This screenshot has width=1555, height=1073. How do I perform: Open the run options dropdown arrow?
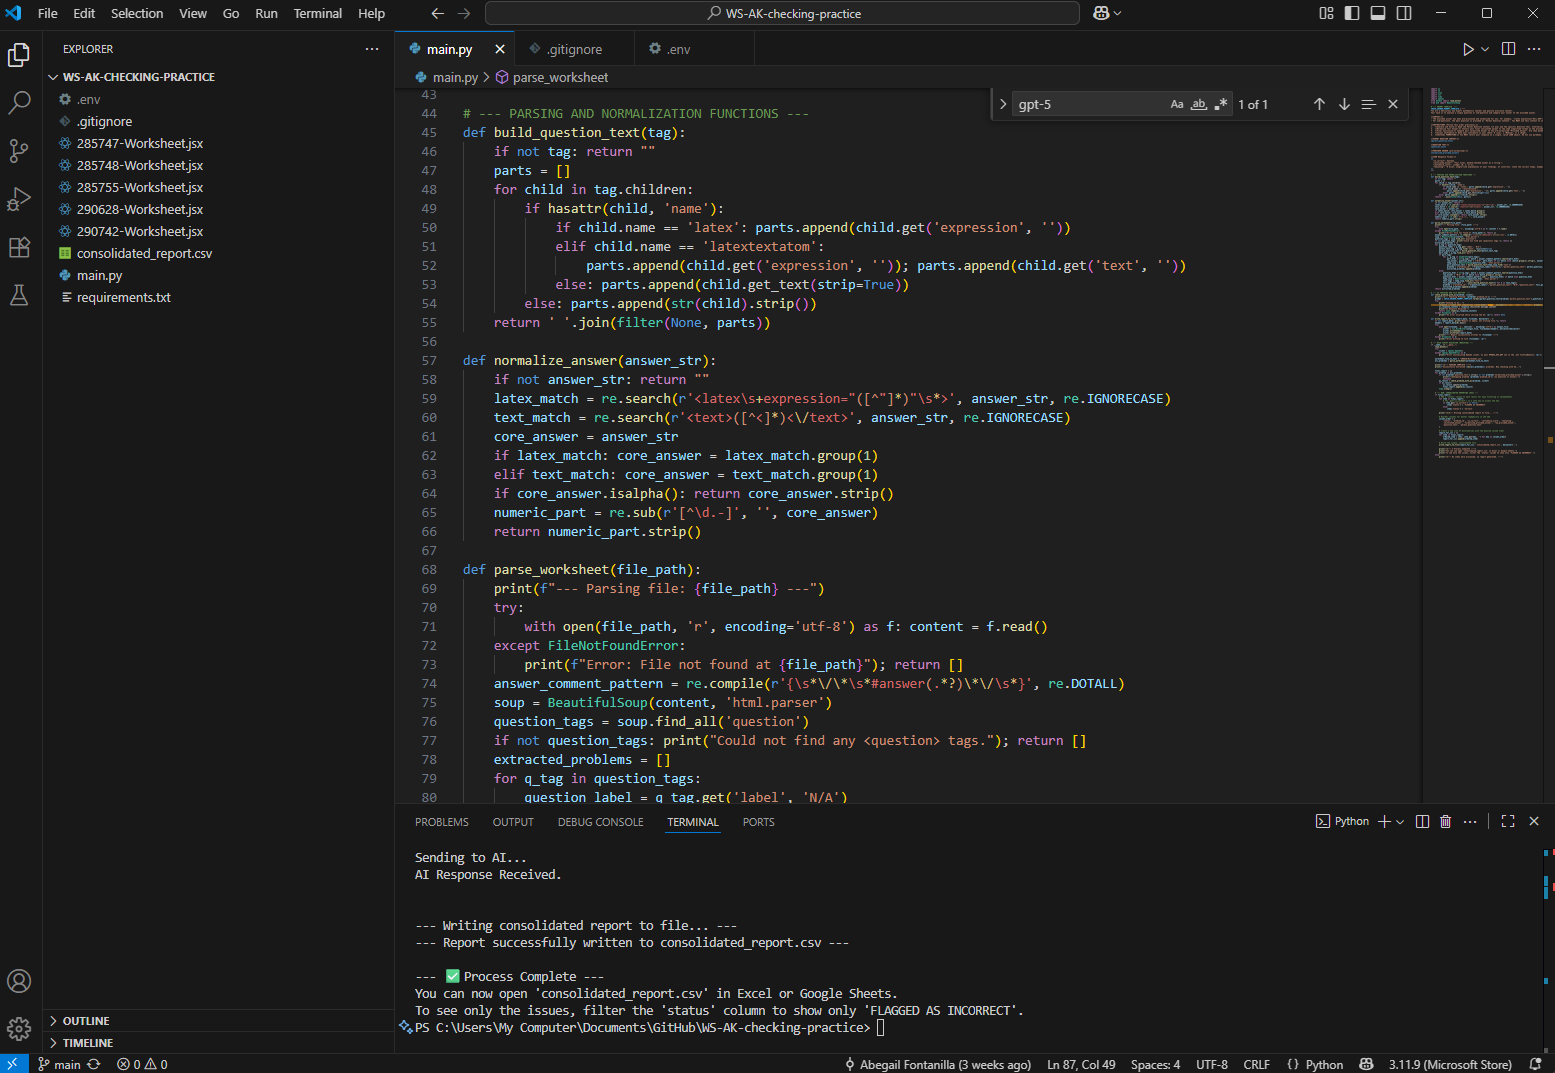pyautogui.click(x=1485, y=49)
